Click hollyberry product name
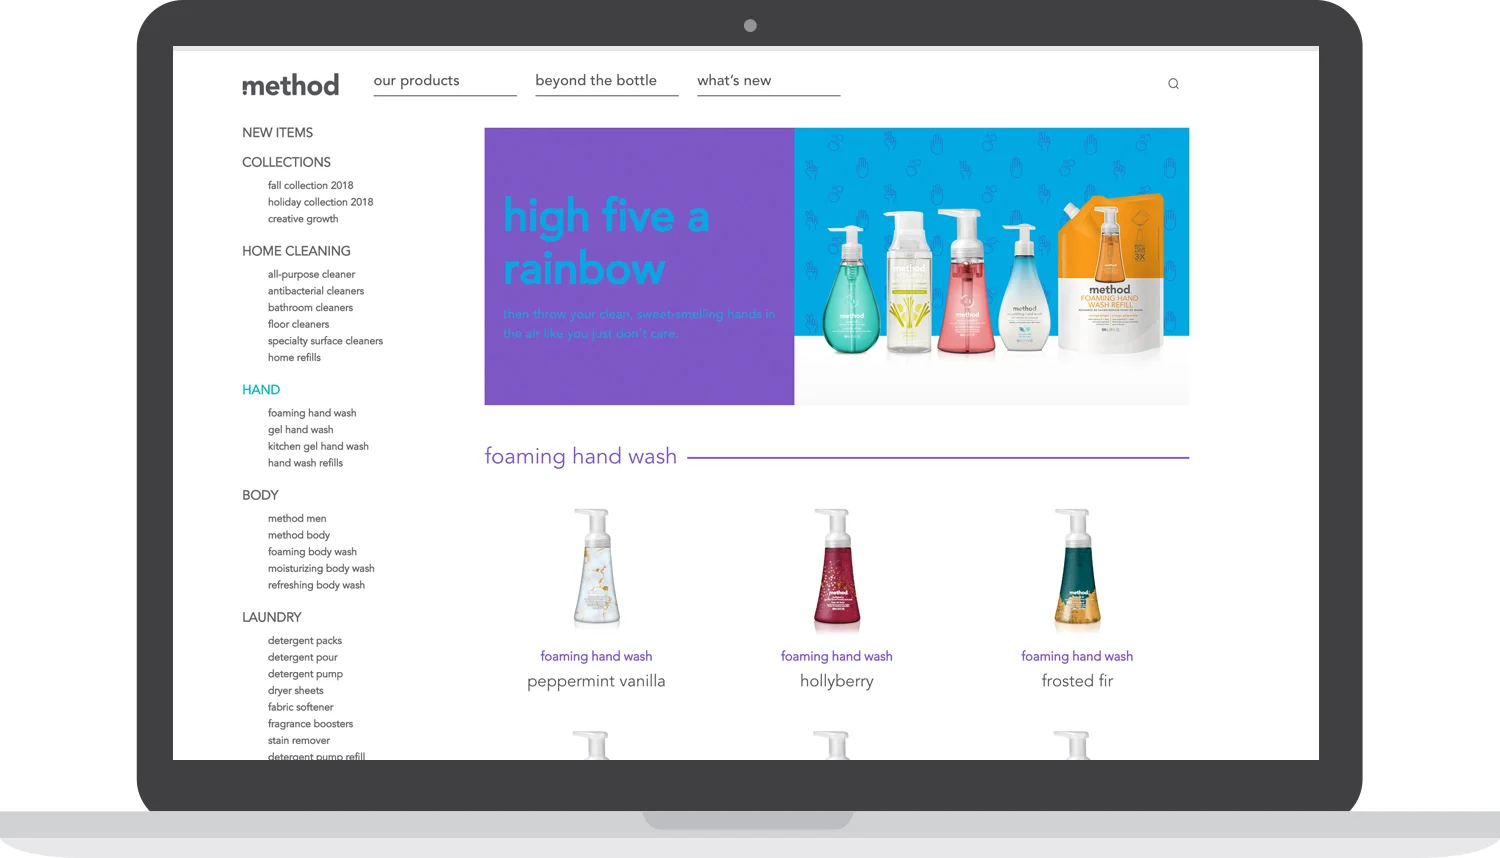Image resolution: width=1500 pixels, height=858 pixels. click(x=837, y=681)
